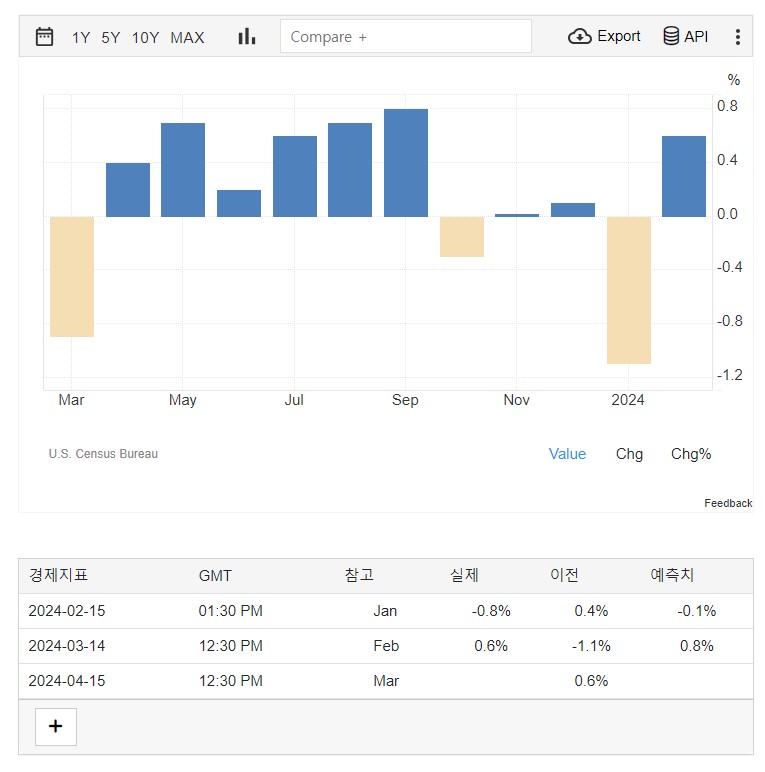765x772 pixels.
Task: Click the 예측치 column header
Action: (672, 575)
